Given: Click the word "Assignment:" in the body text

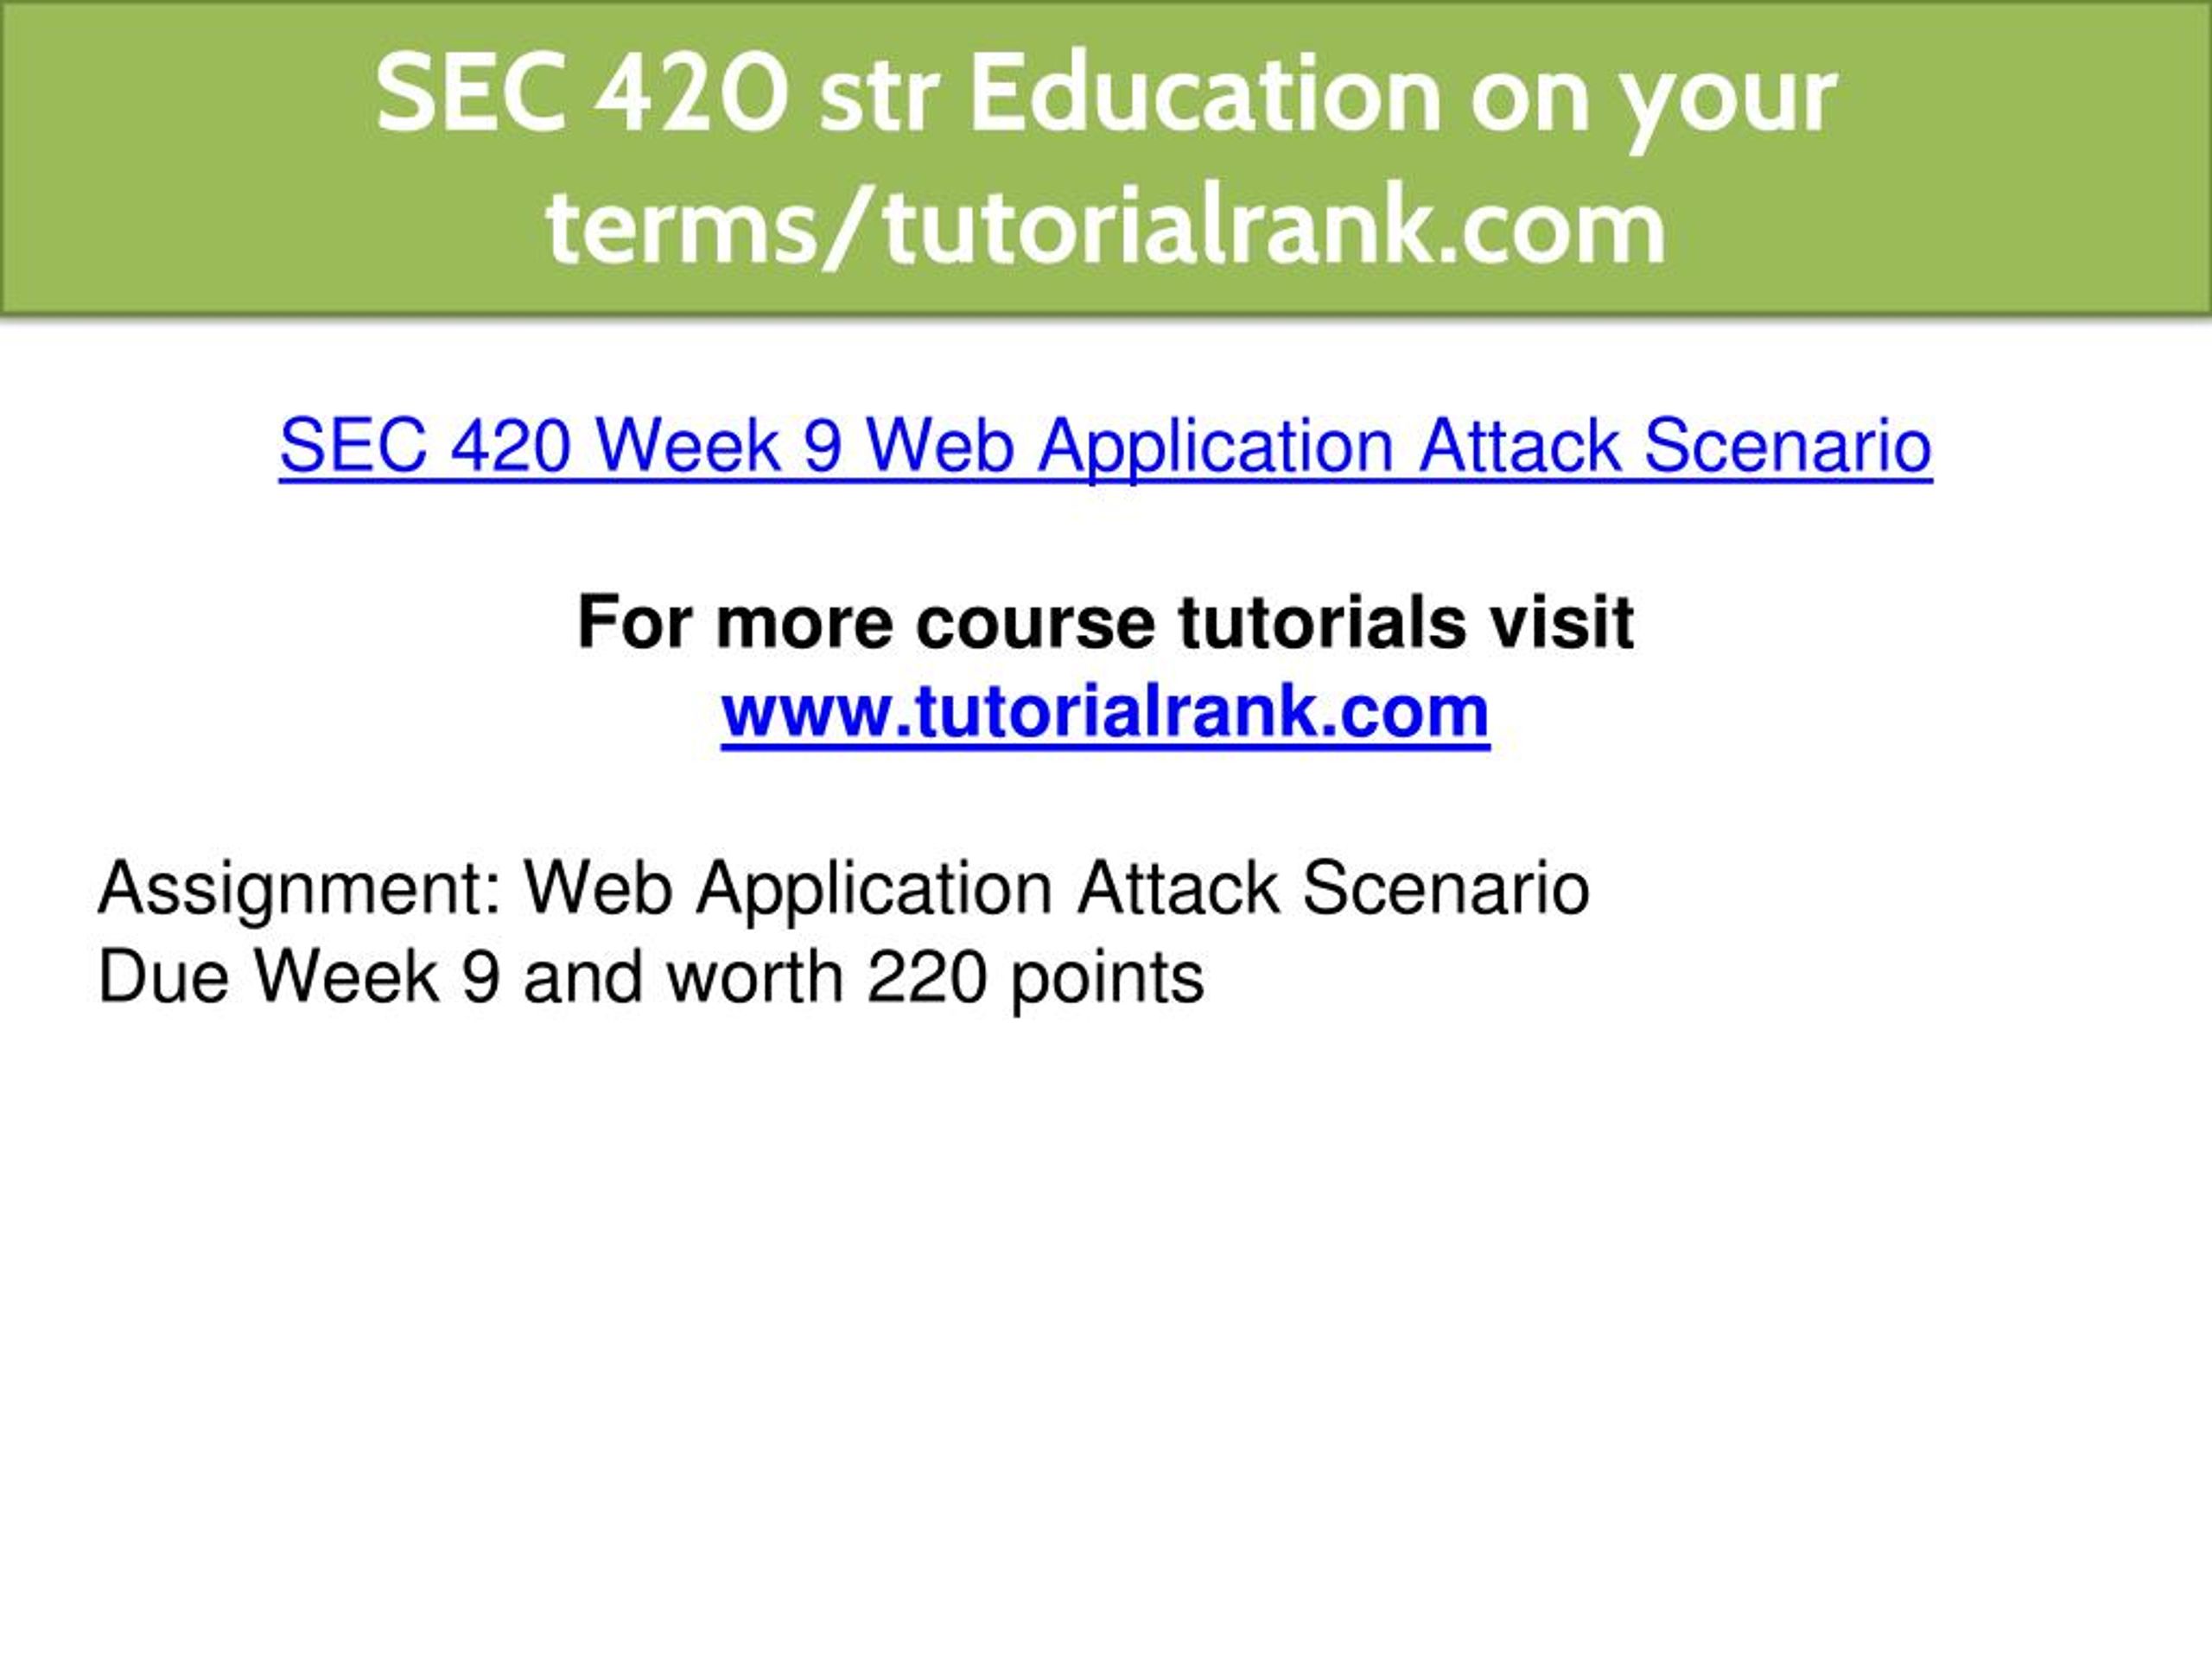Looking at the screenshot, I should pos(299,890).
